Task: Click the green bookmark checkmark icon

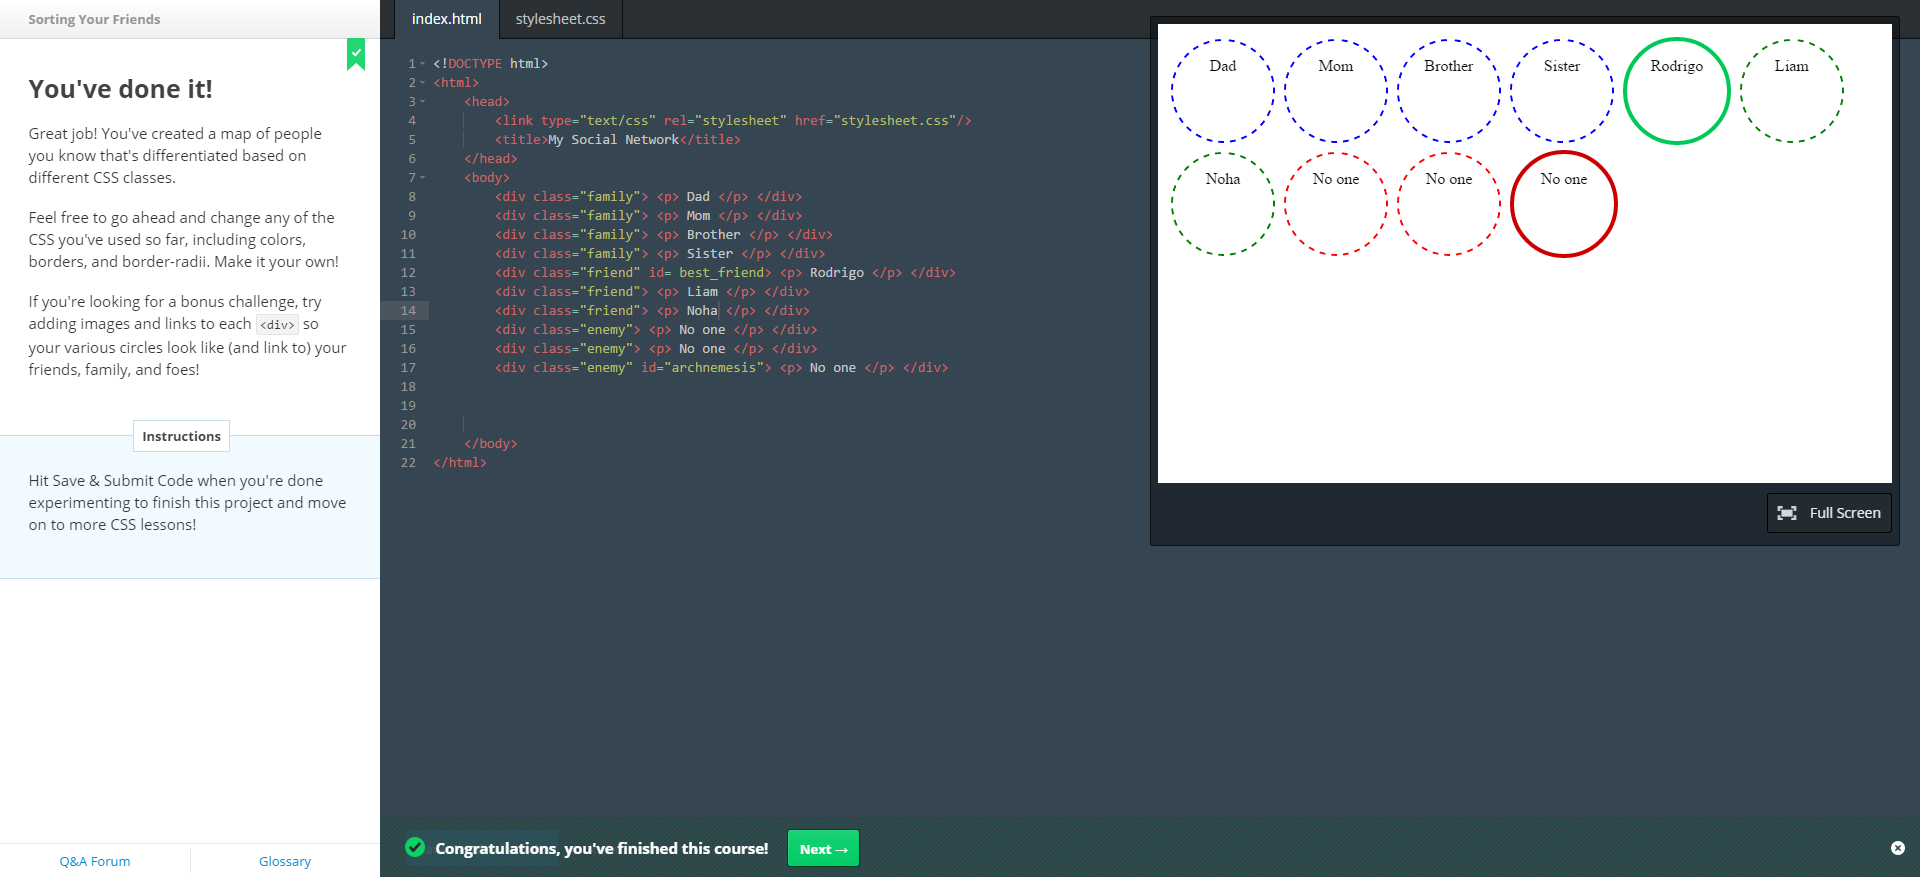Action: [x=356, y=53]
